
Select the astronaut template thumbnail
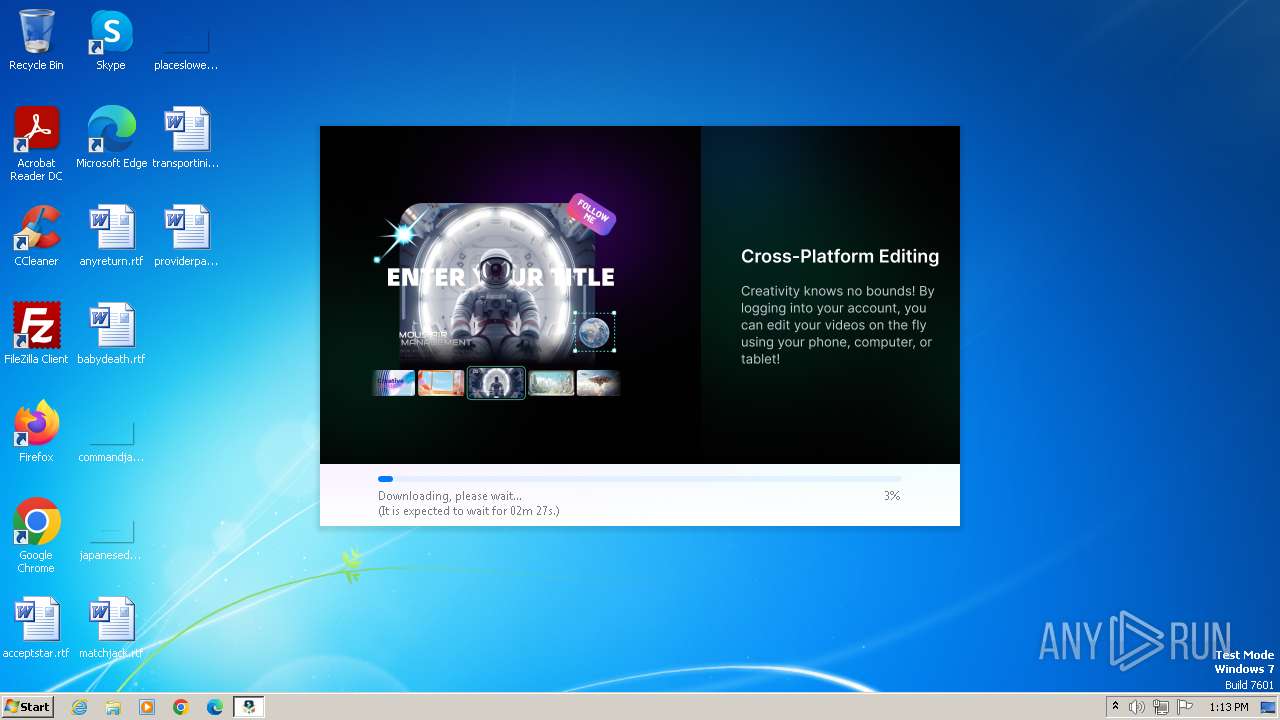(496, 383)
